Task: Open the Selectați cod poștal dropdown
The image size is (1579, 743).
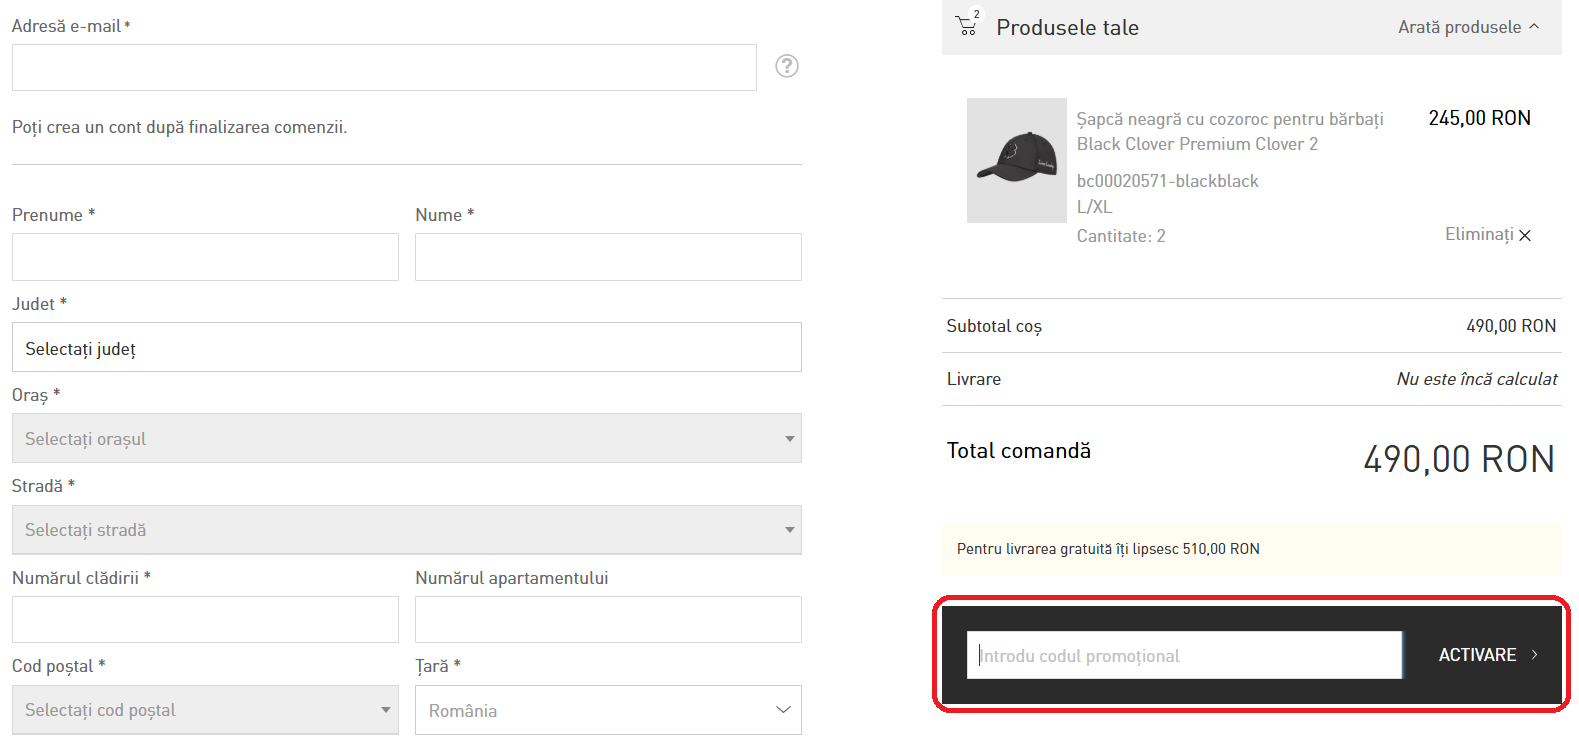Action: pos(205,710)
